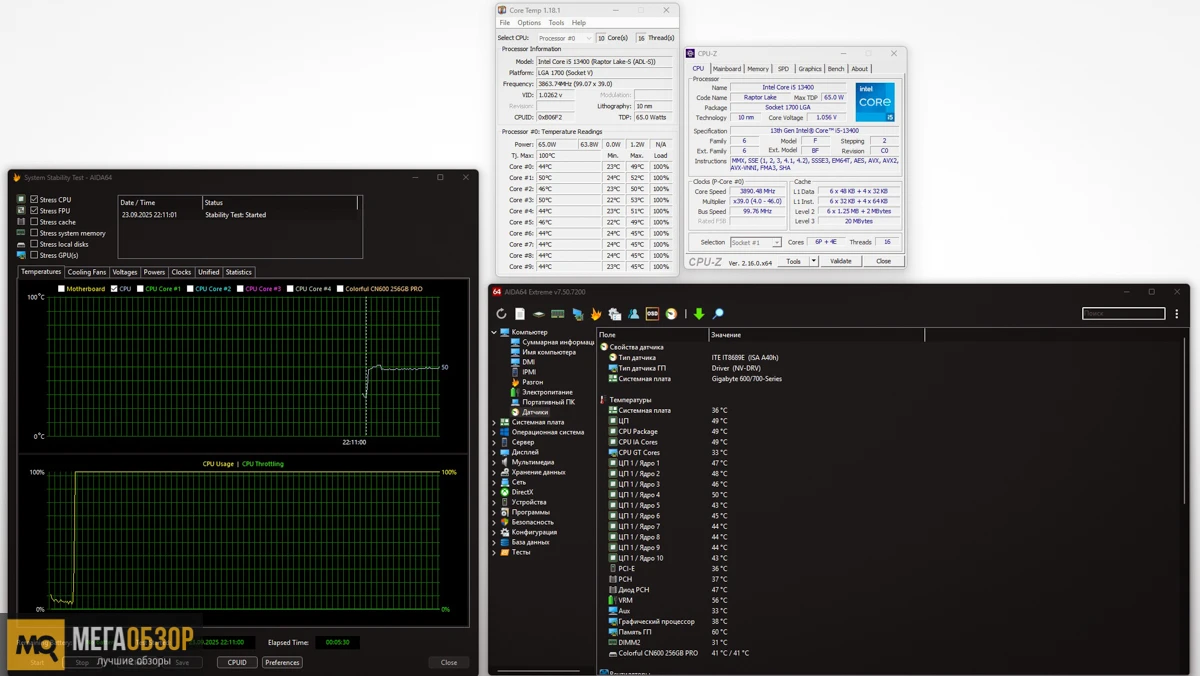The image size is (1200, 676).
Task: Click the Preferences button in stability test
Action: [x=282, y=662]
